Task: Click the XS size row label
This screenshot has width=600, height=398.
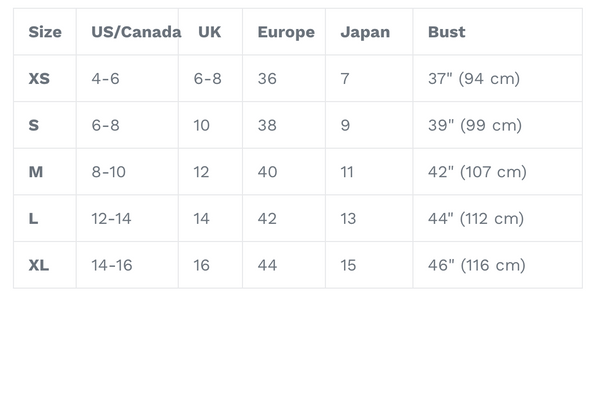Action: pos(39,79)
